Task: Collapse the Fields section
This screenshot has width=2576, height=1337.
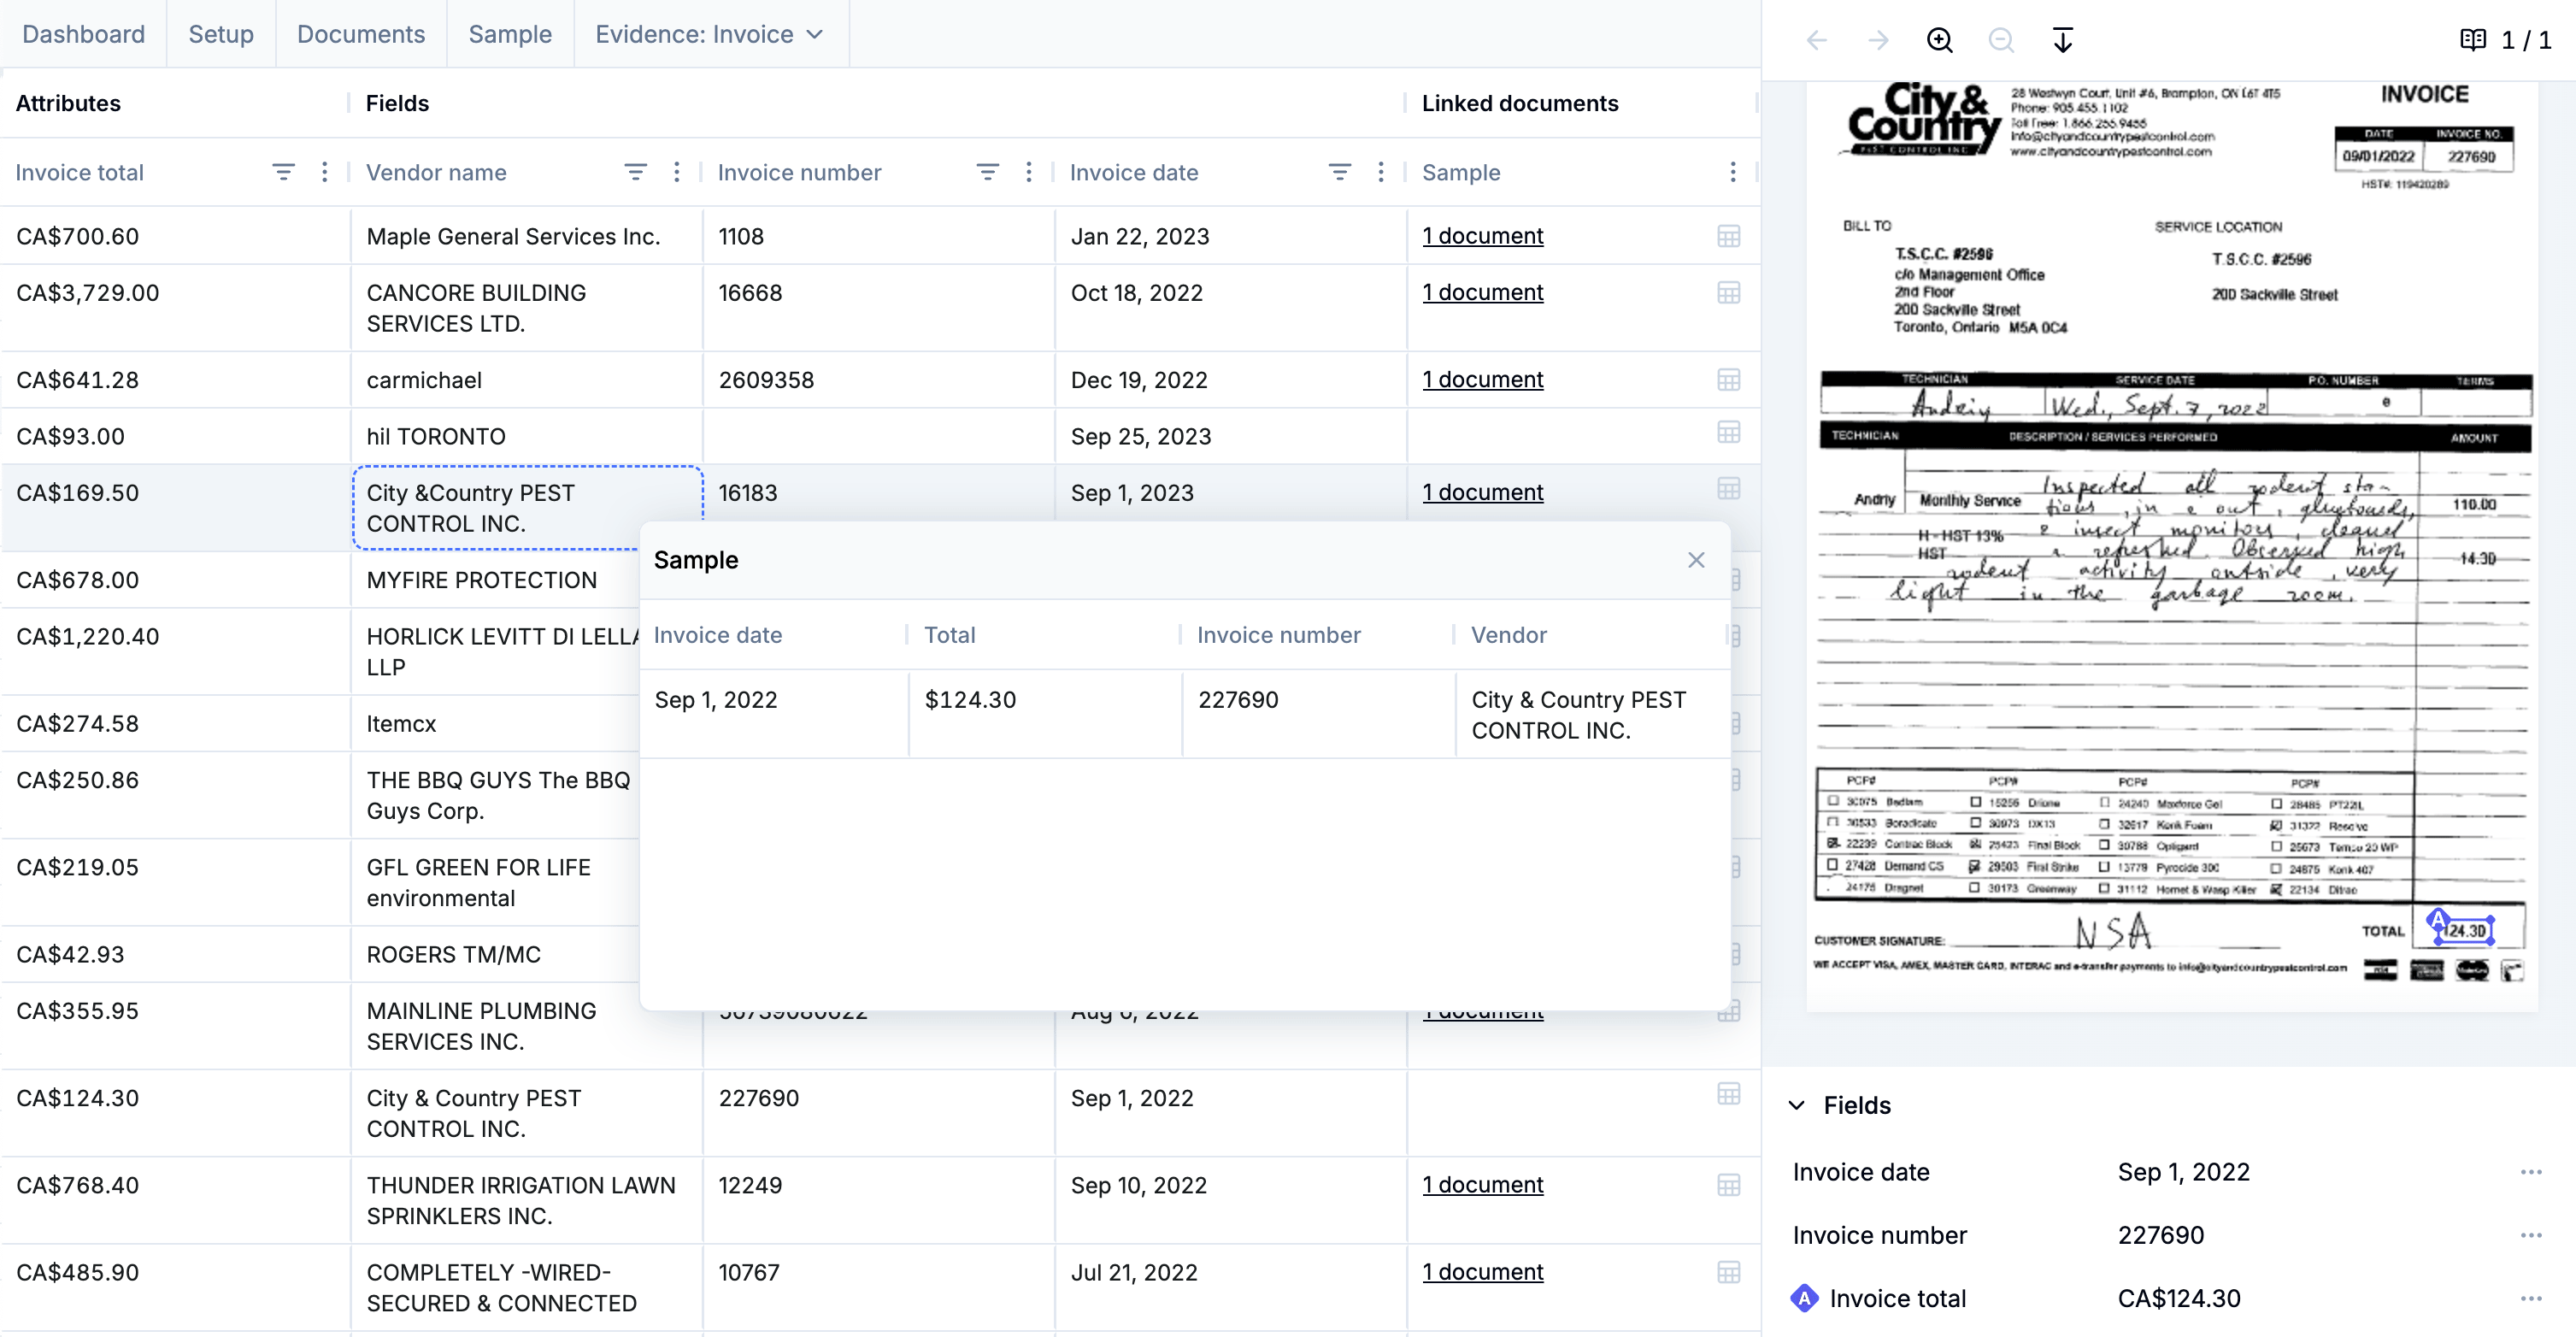Action: click(1797, 1105)
